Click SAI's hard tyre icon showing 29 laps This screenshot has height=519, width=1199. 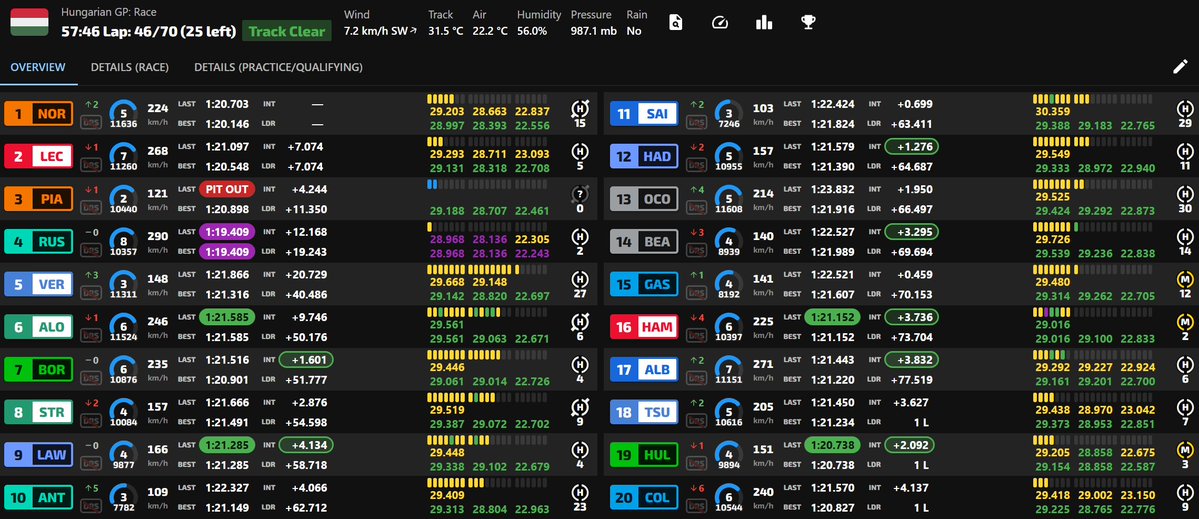pos(1185,109)
